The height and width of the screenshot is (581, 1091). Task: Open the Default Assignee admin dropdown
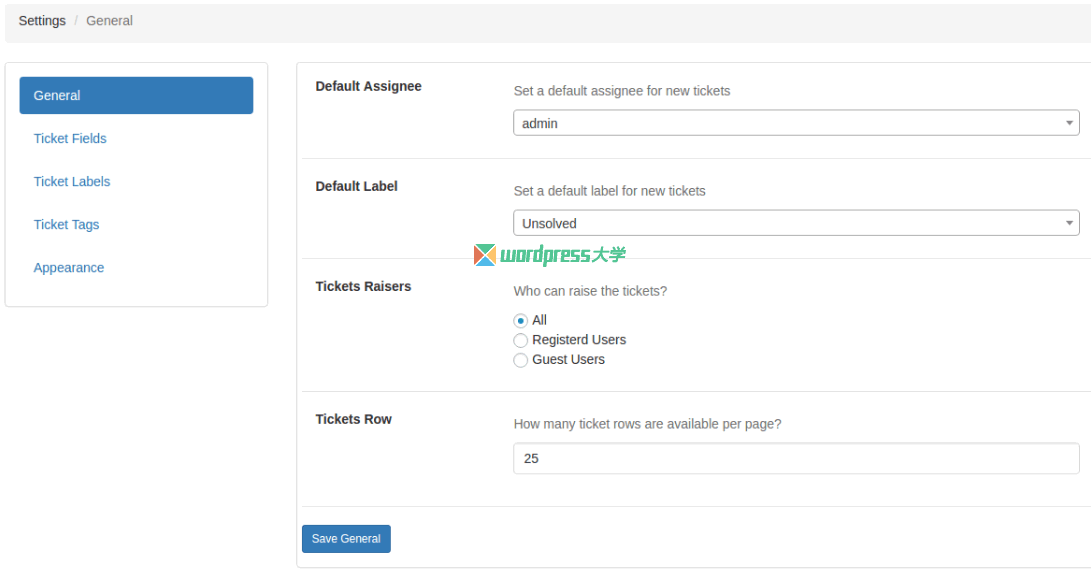click(x=796, y=123)
